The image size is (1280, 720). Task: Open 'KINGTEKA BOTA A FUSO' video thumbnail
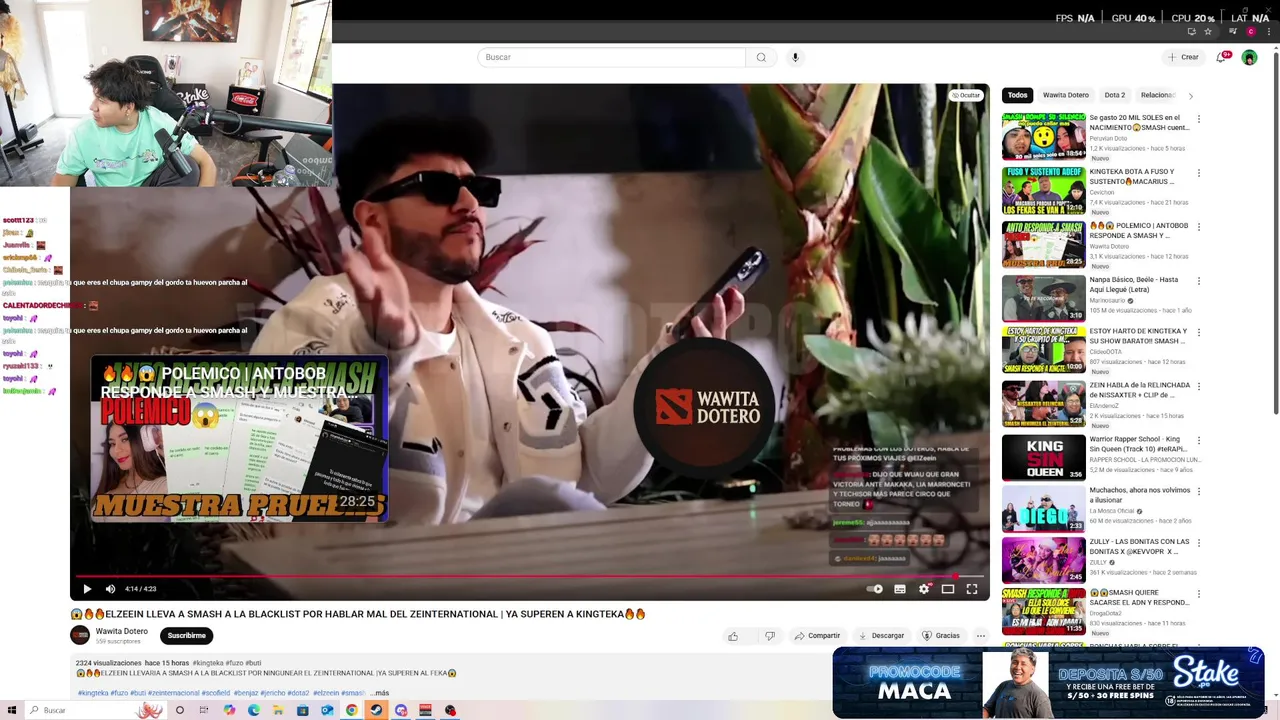(x=1044, y=191)
